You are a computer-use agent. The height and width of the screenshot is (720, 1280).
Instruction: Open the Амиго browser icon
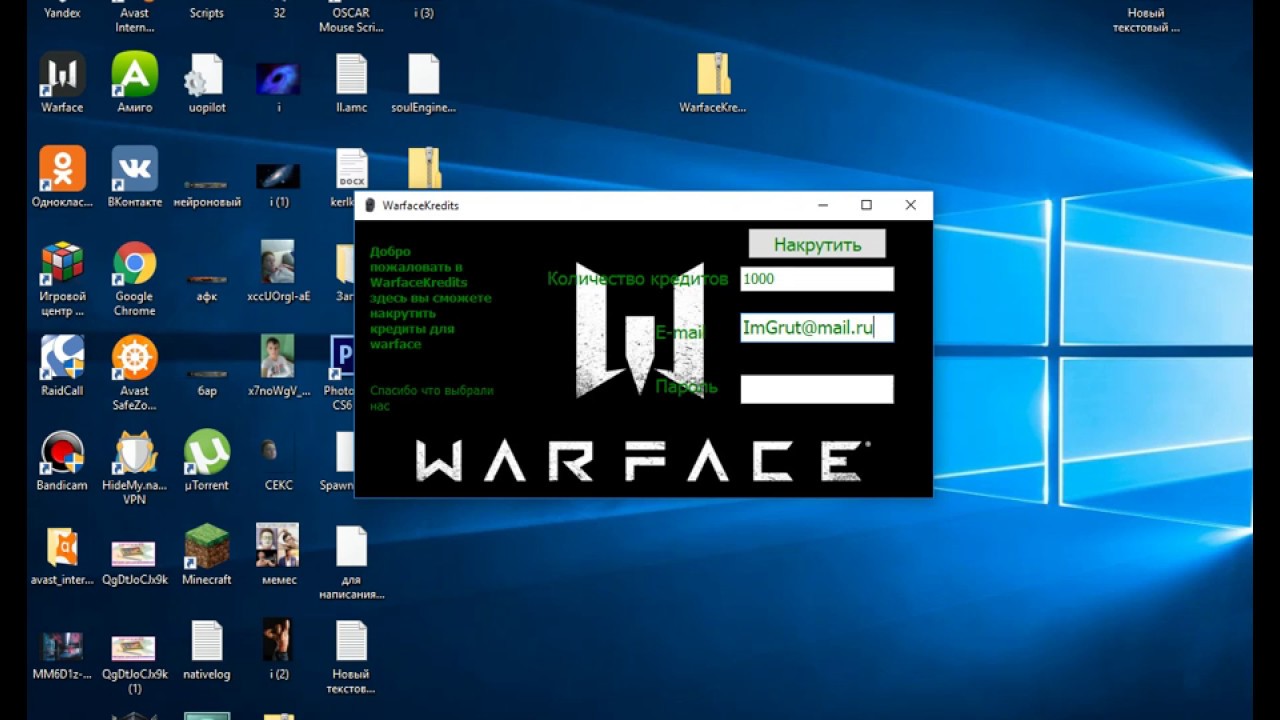click(x=134, y=84)
